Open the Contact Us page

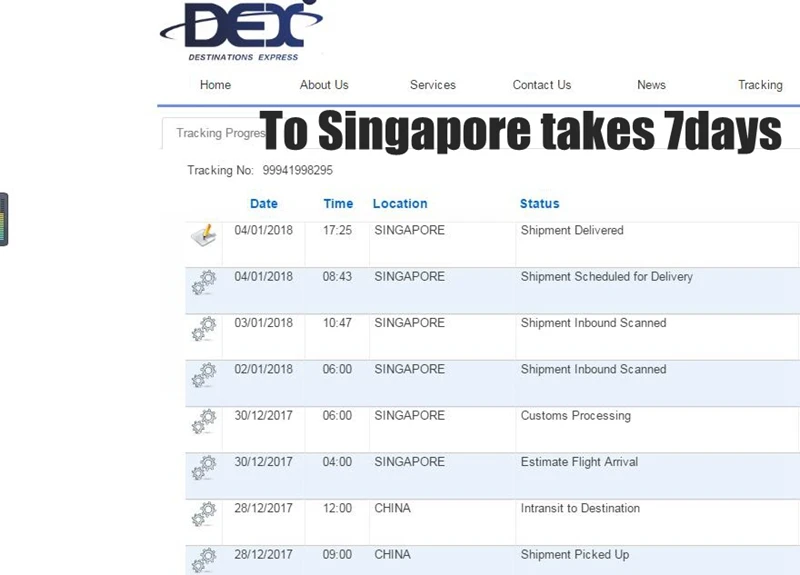[x=542, y=85]
